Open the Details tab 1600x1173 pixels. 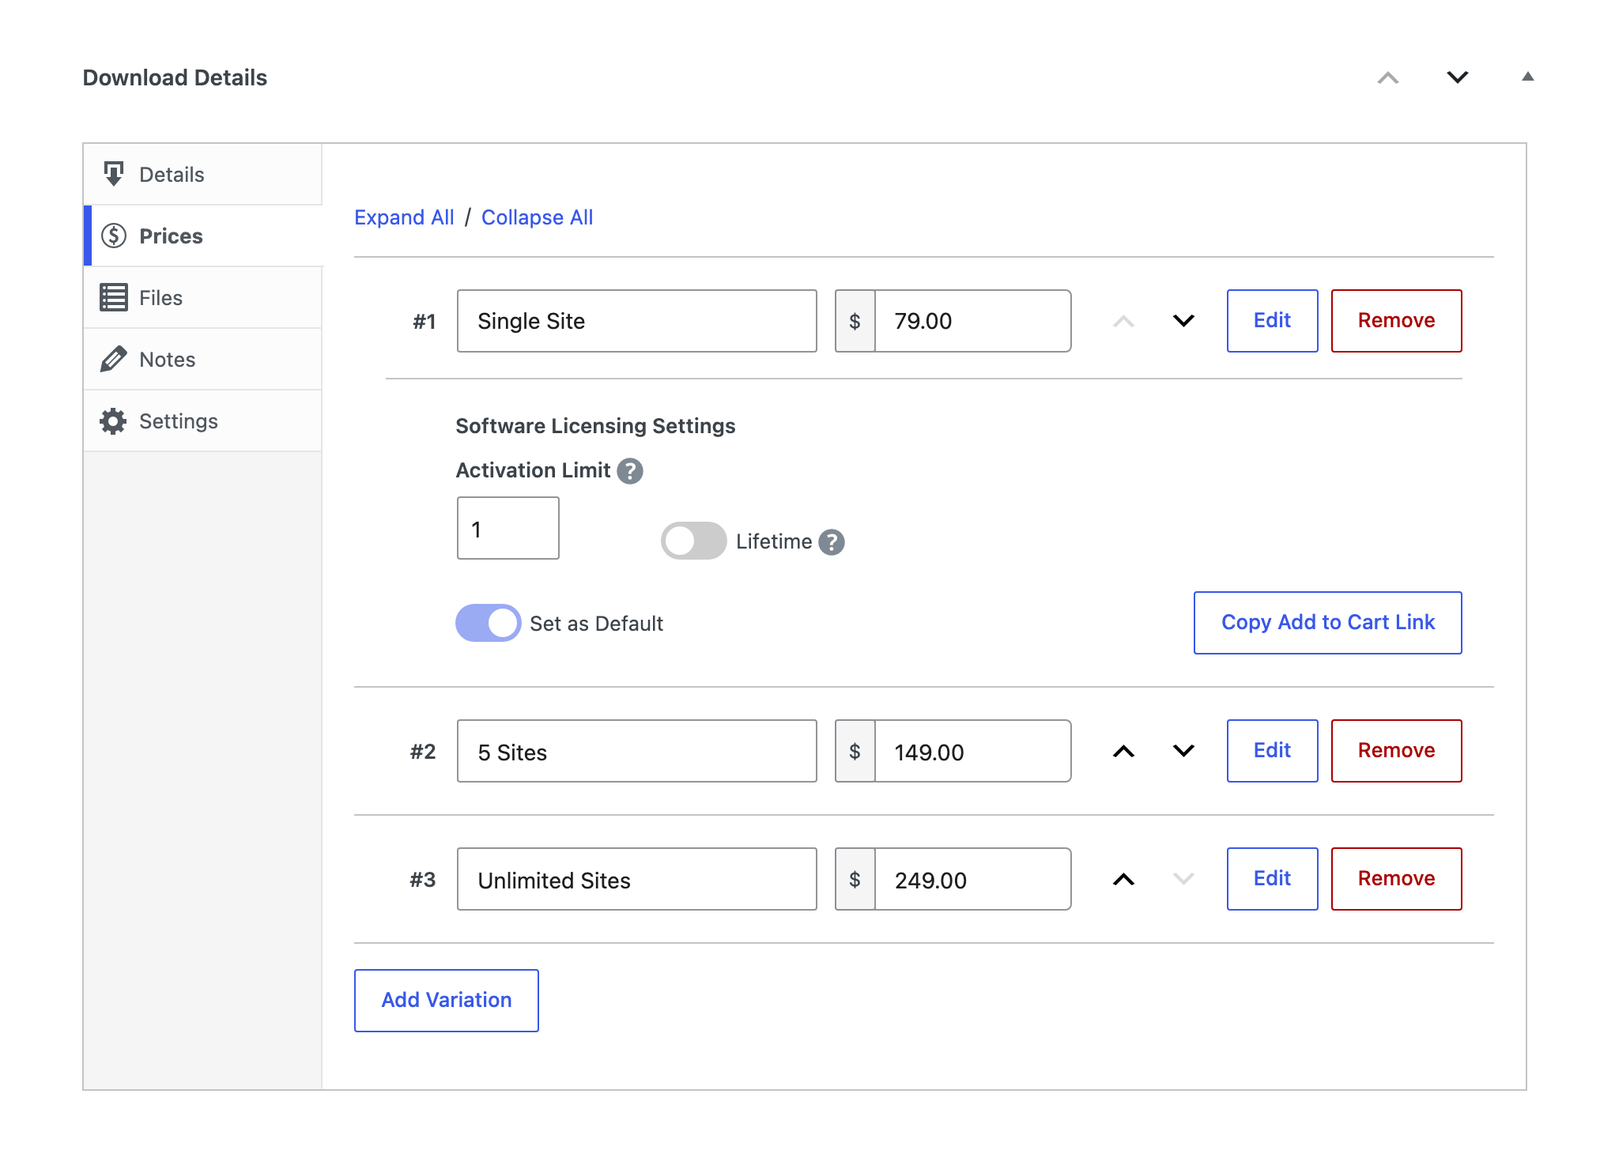(203, 174)
